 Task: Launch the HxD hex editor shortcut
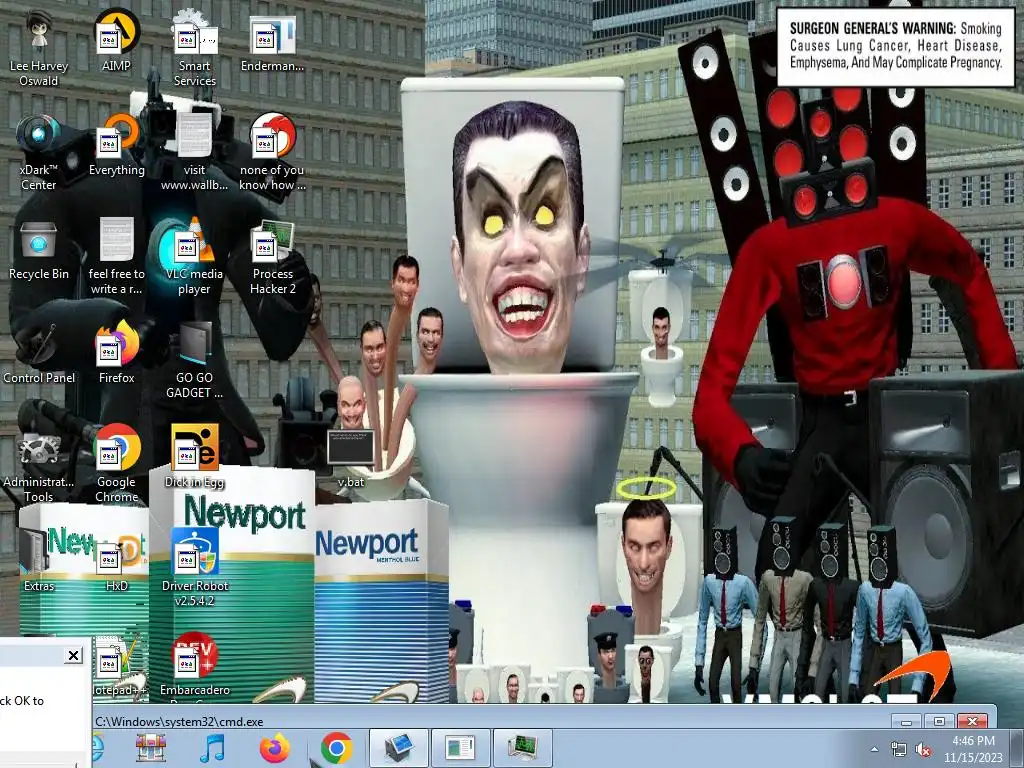(116, 562)
